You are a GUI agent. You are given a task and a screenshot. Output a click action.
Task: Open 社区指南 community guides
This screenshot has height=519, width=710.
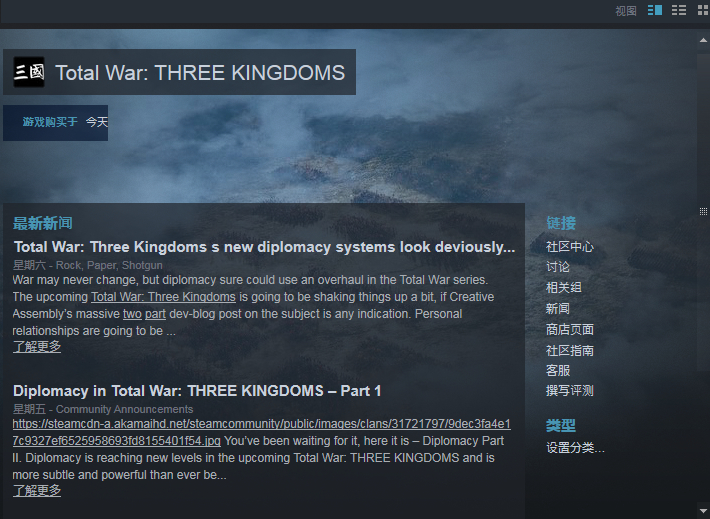[x=570, y=350]
